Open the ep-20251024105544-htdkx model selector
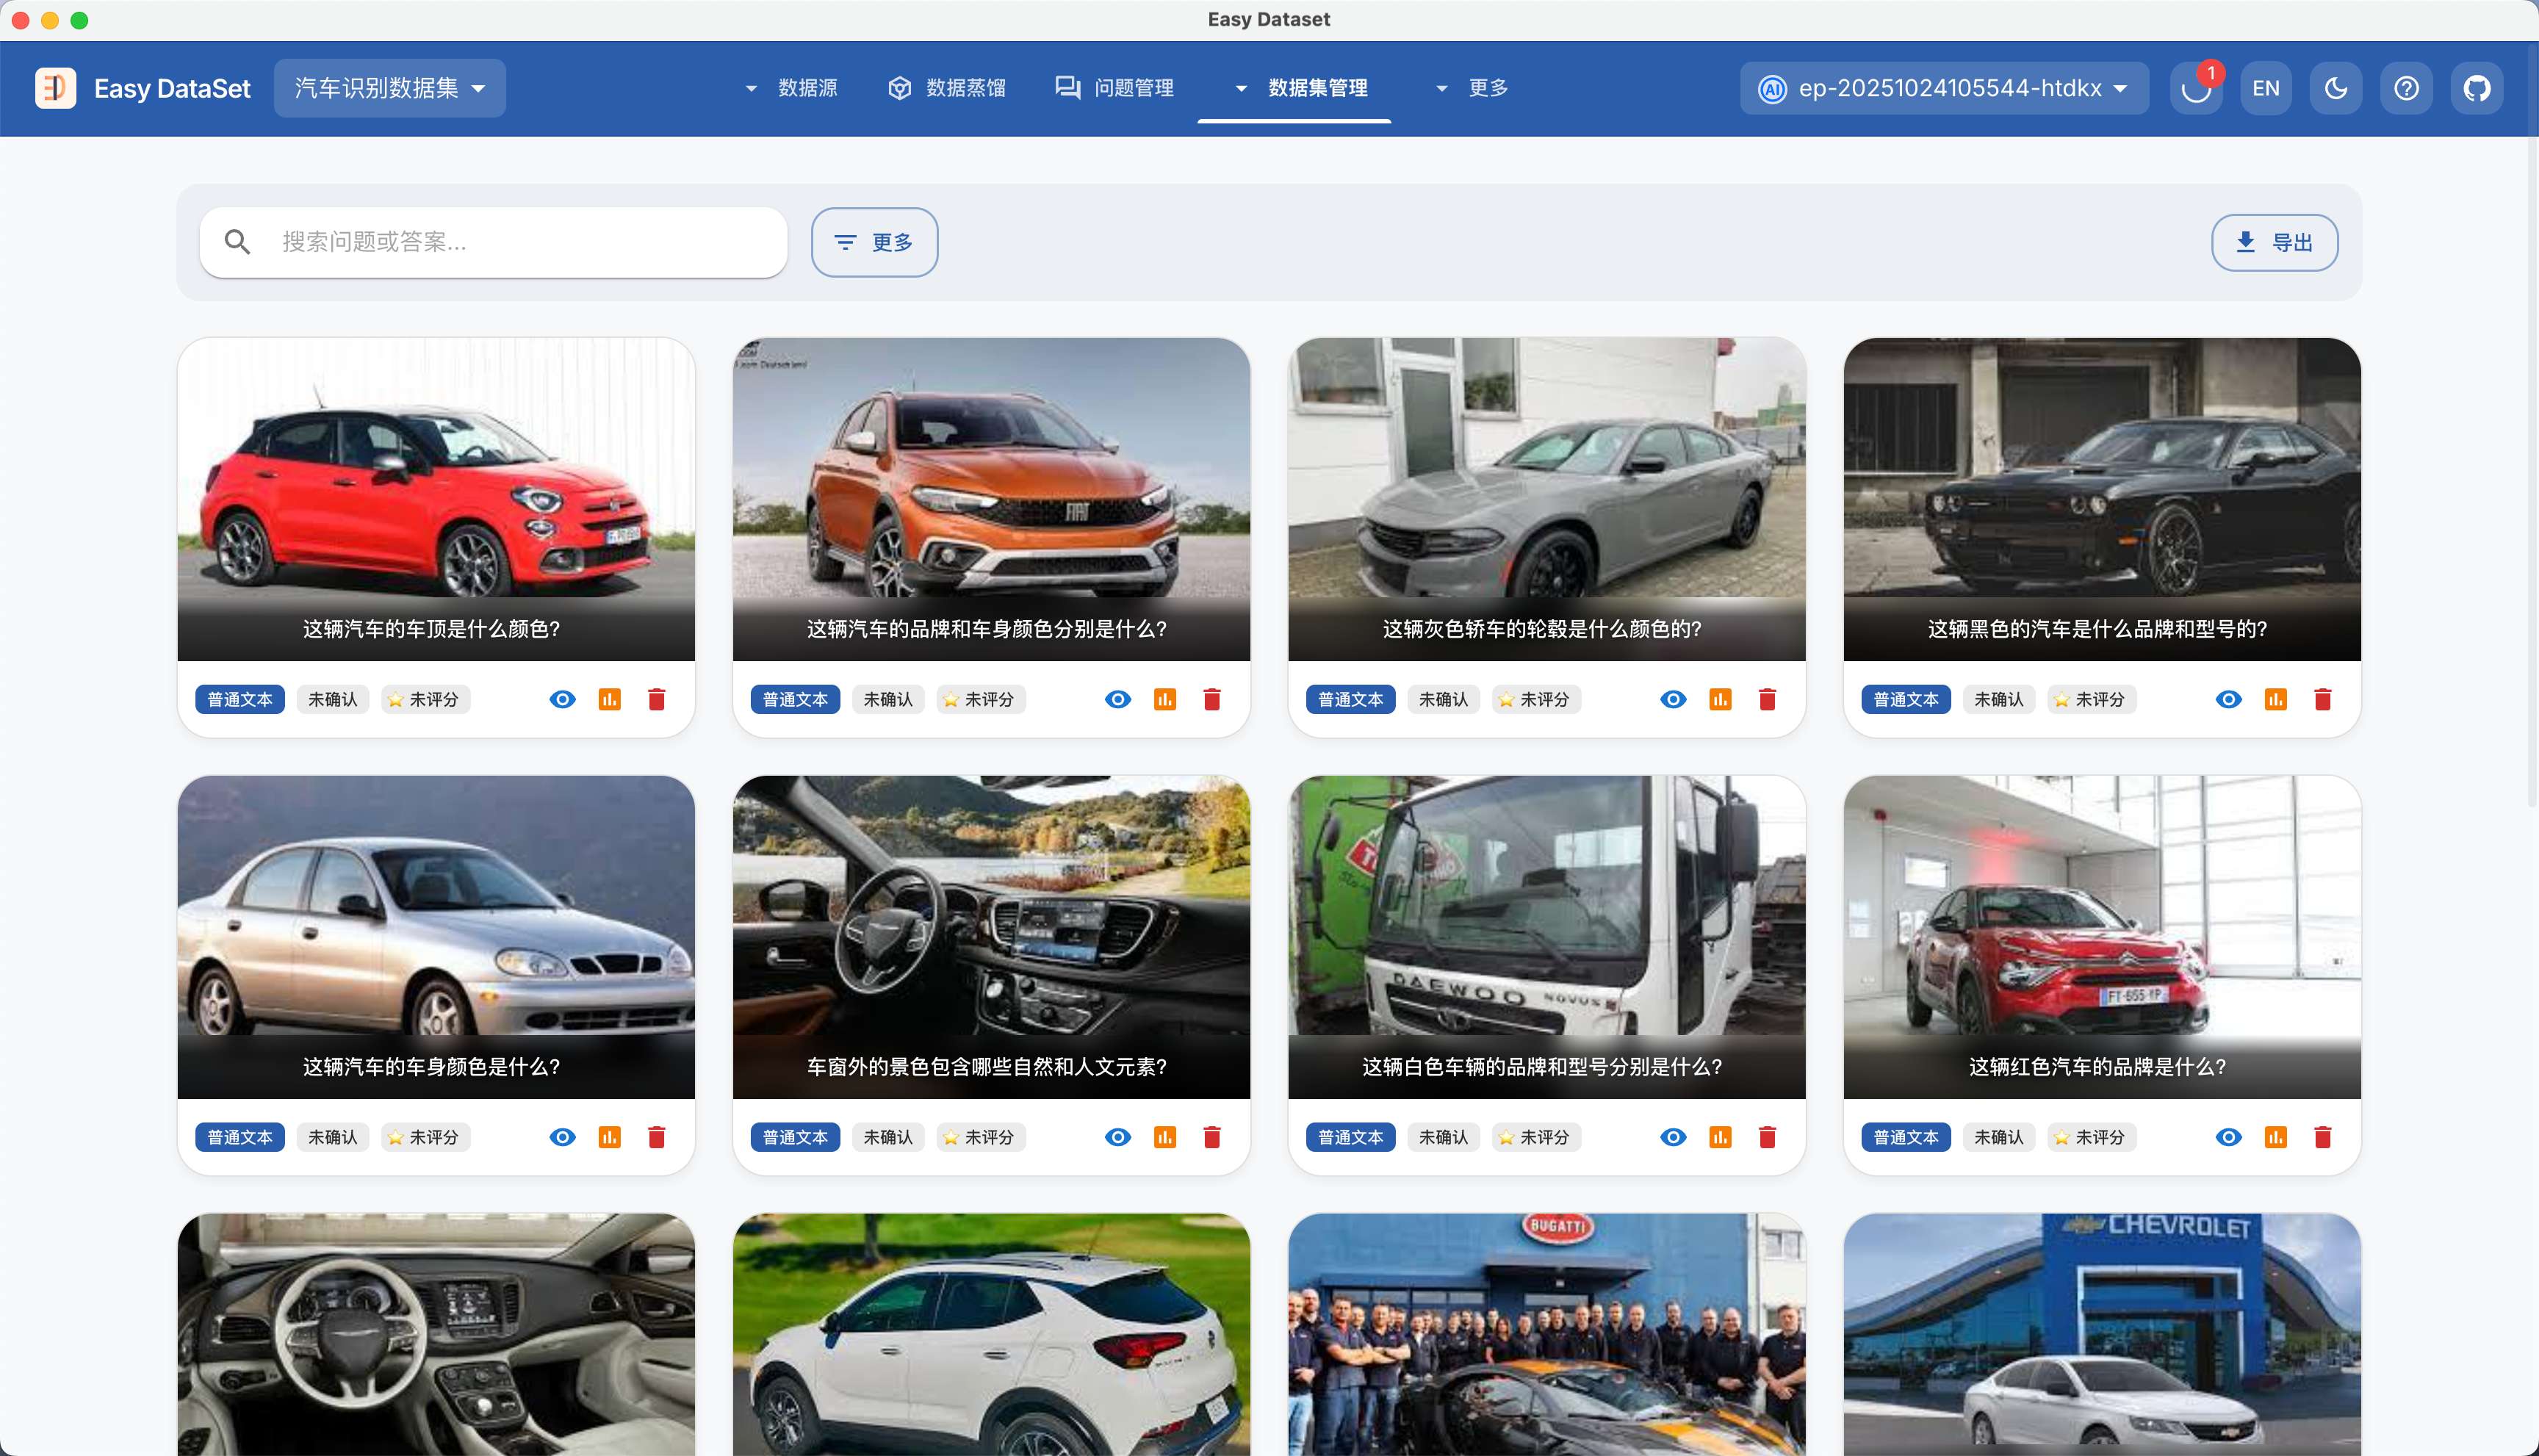The height and width of the screenshot is (1456, 2539). pos(1944,88)
